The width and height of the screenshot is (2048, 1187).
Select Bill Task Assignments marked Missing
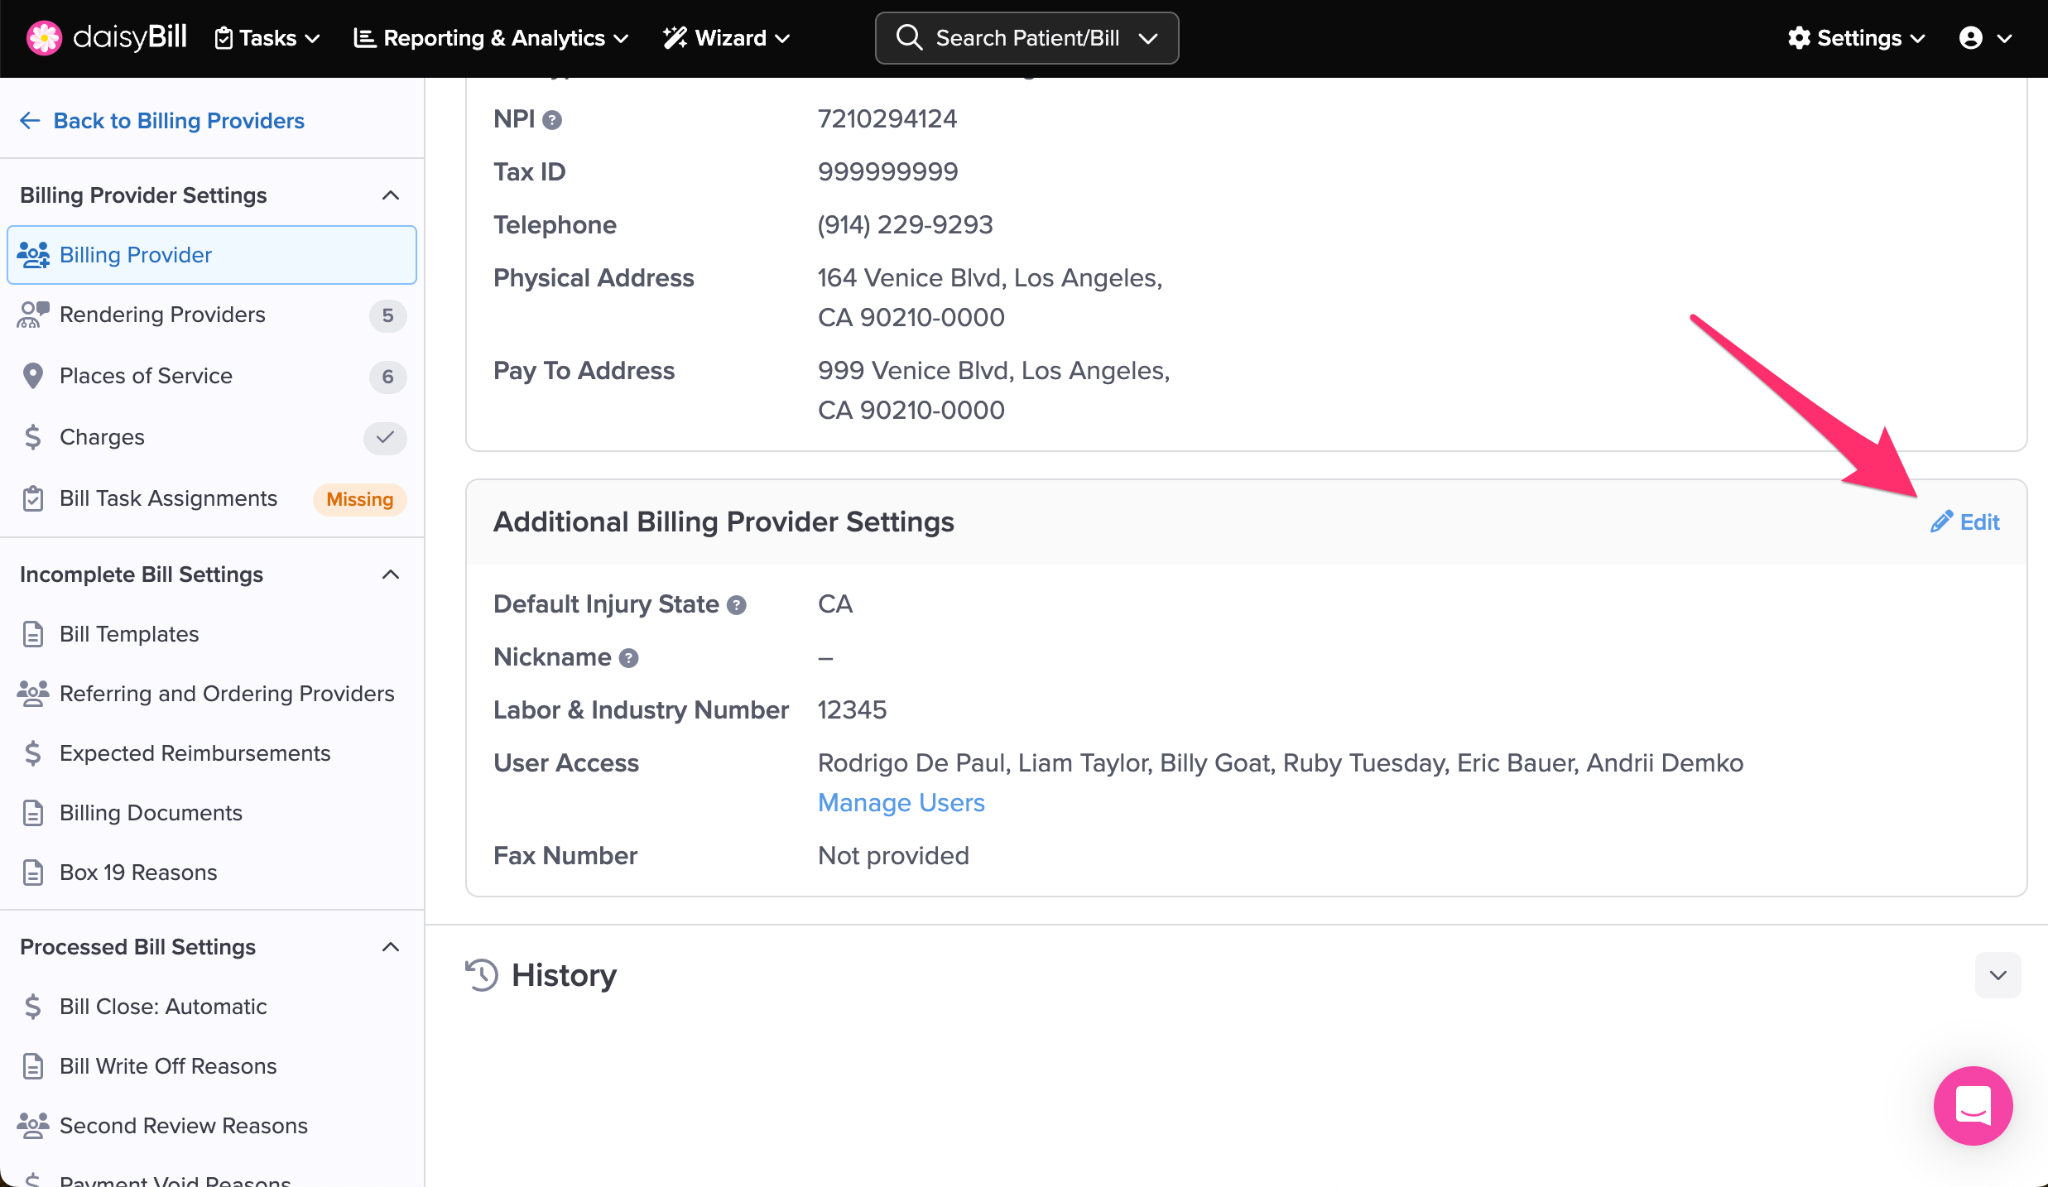(x=168, y=498)
